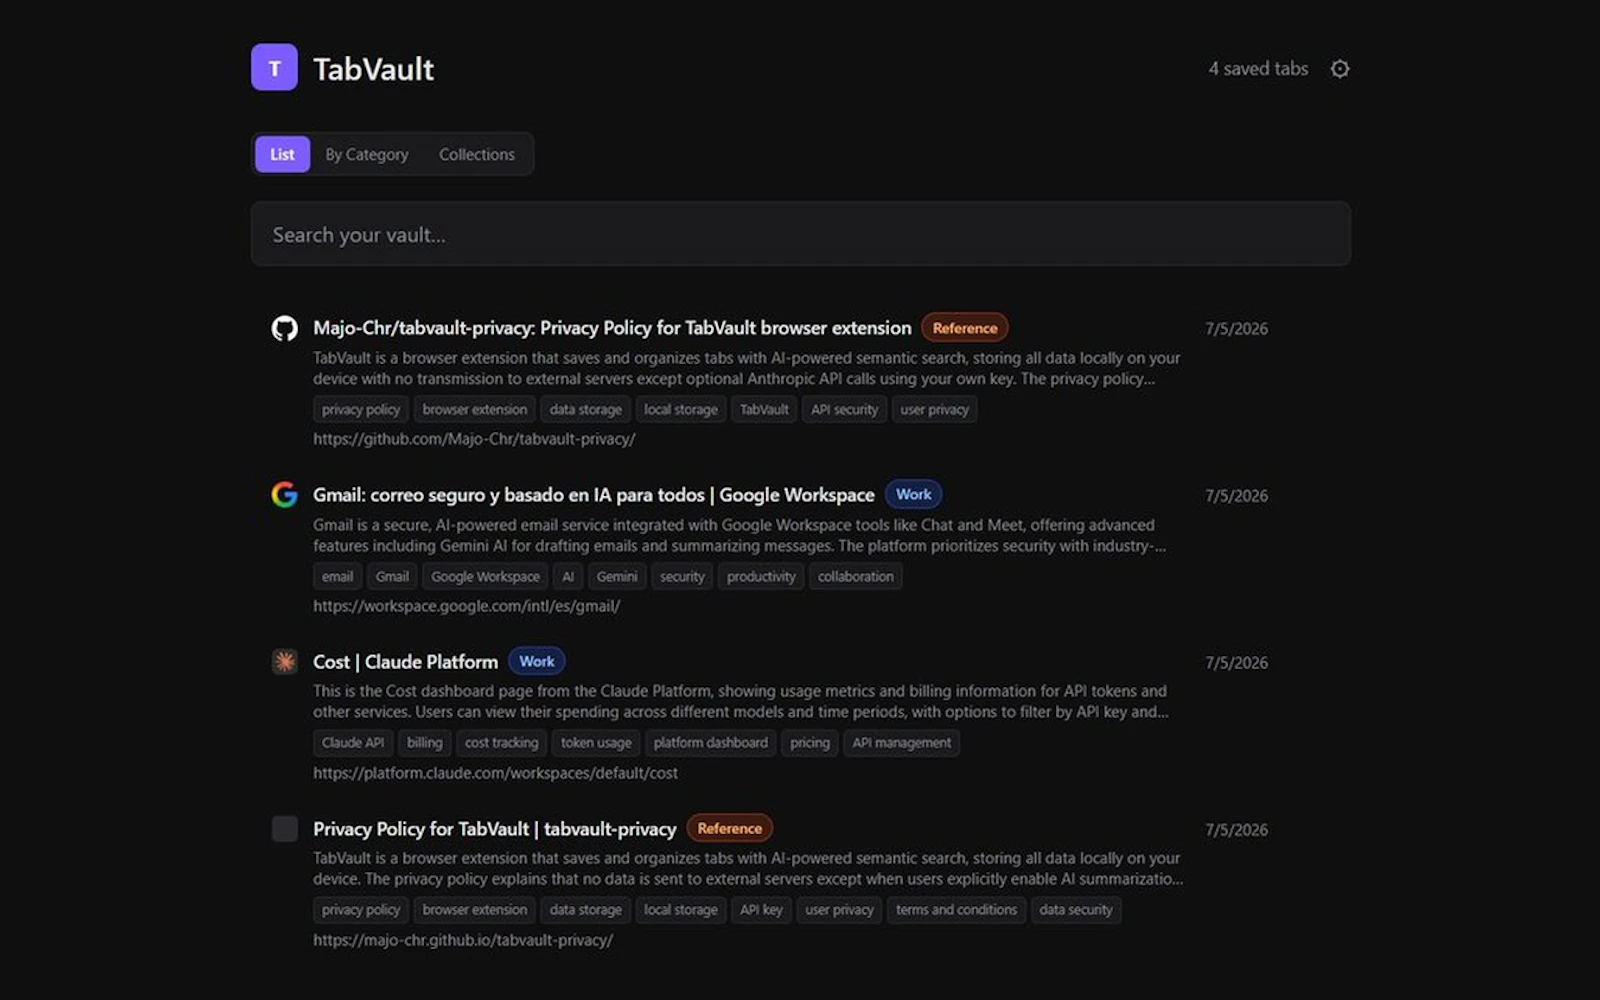The image size is (1600, 1000).
Task: Open the Cost | Claude Platform title
Action: tap(405, 662)
